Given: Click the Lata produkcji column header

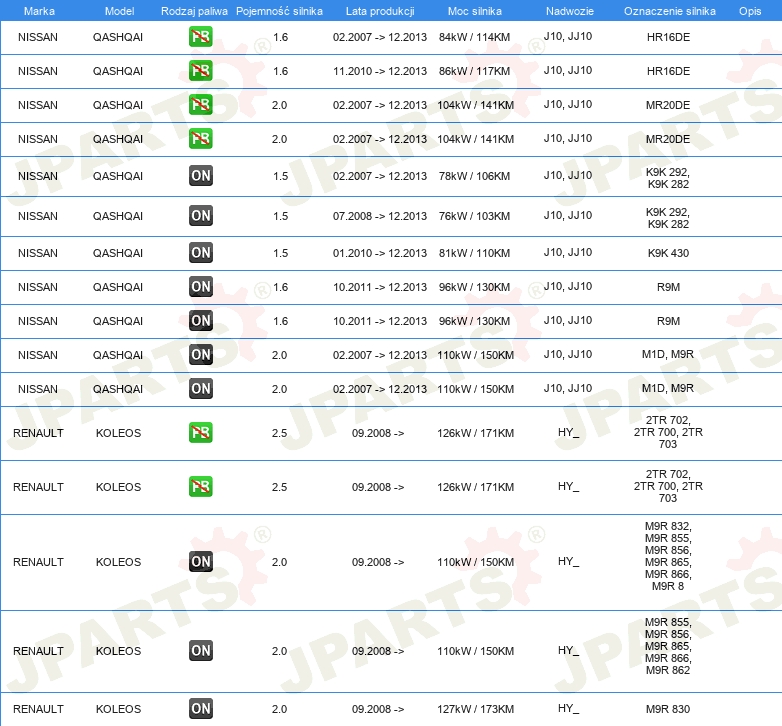Looking at the screenshot, I should tap(378, 10).
